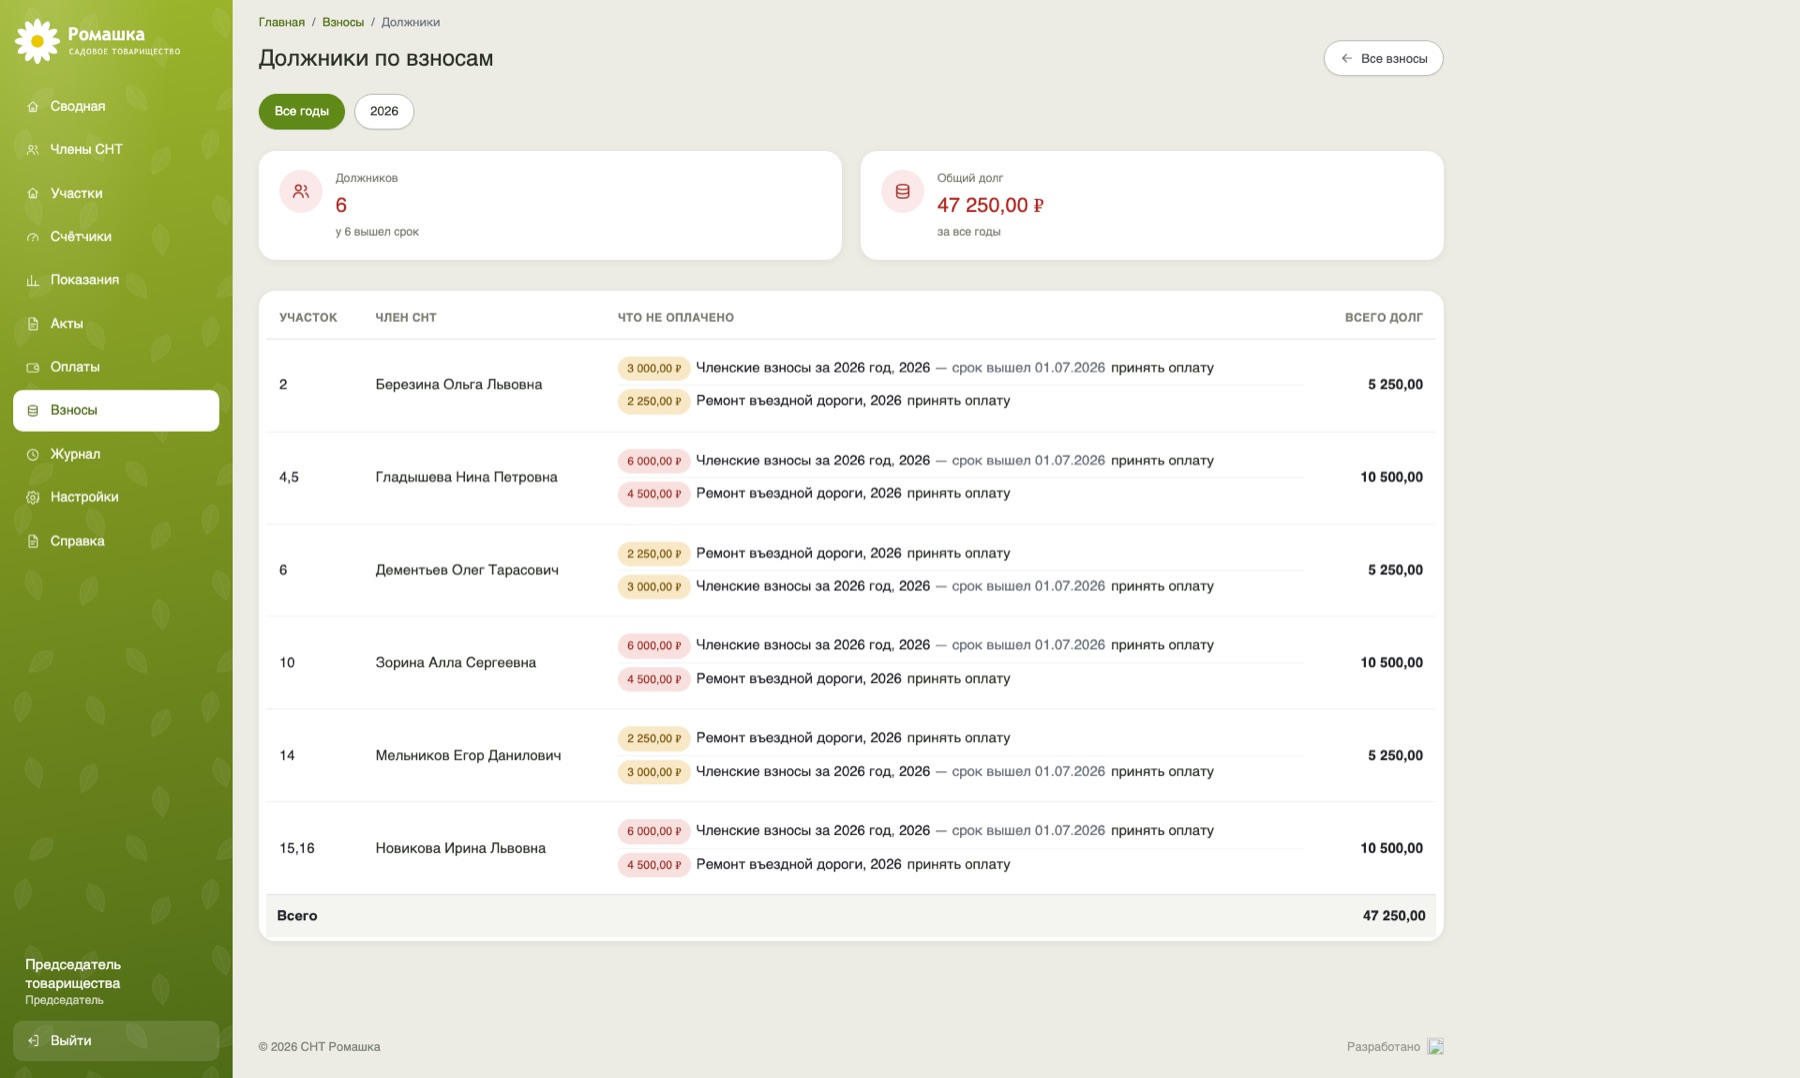Click the Показания chart icon

click(x=33, y=280)
